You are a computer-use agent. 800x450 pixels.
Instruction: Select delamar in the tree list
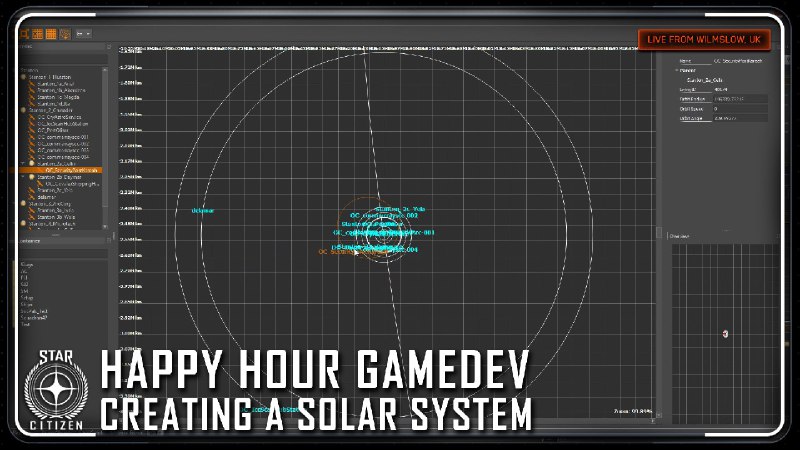46,197
